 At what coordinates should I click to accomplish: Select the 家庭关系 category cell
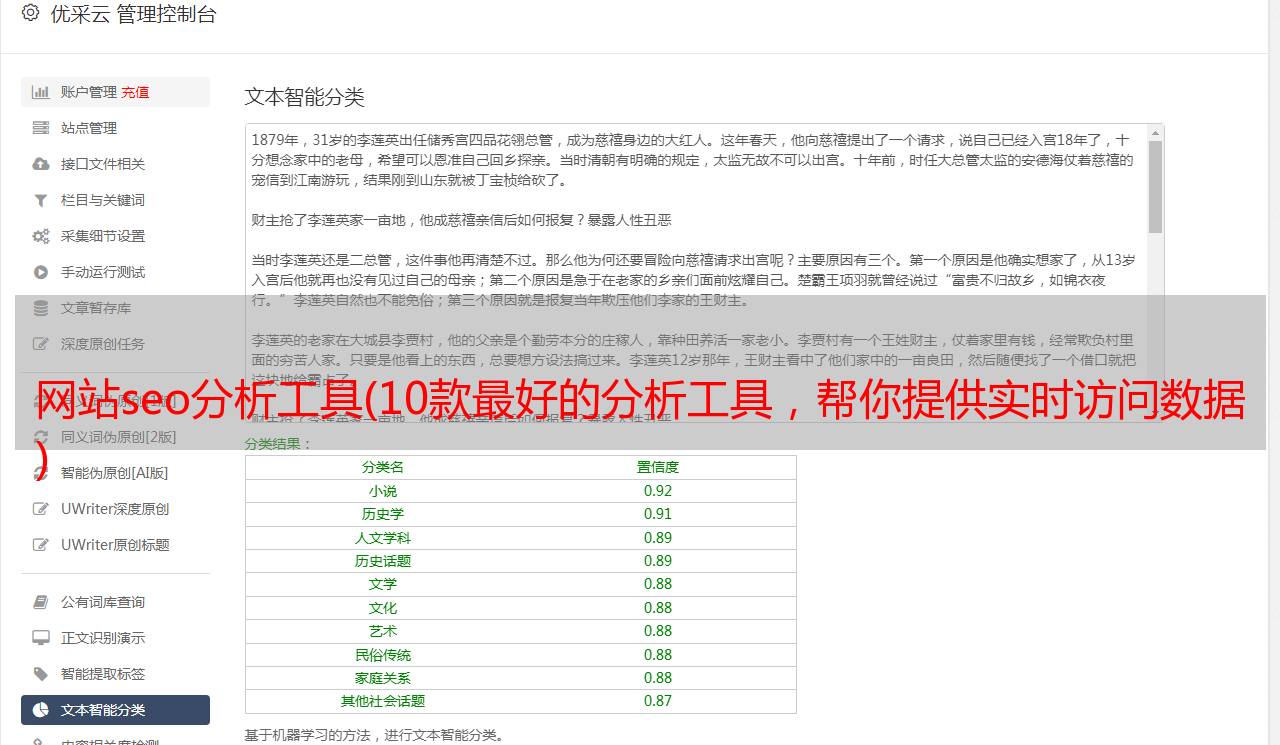pos(383,678)
